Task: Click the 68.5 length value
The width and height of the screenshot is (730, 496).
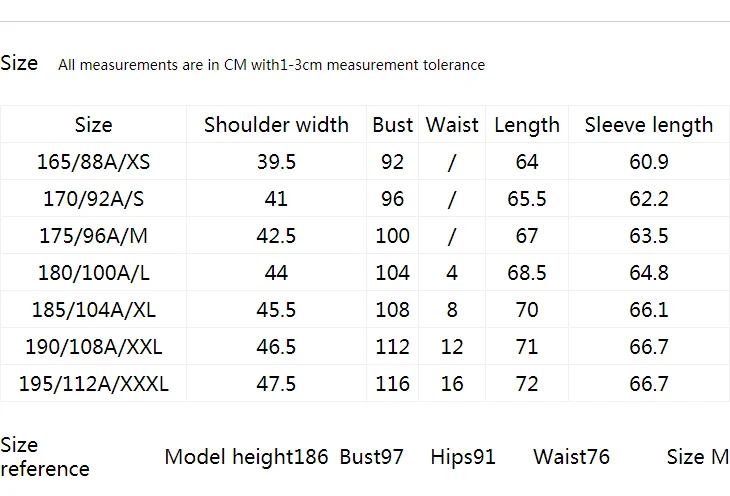Action: 527,272
